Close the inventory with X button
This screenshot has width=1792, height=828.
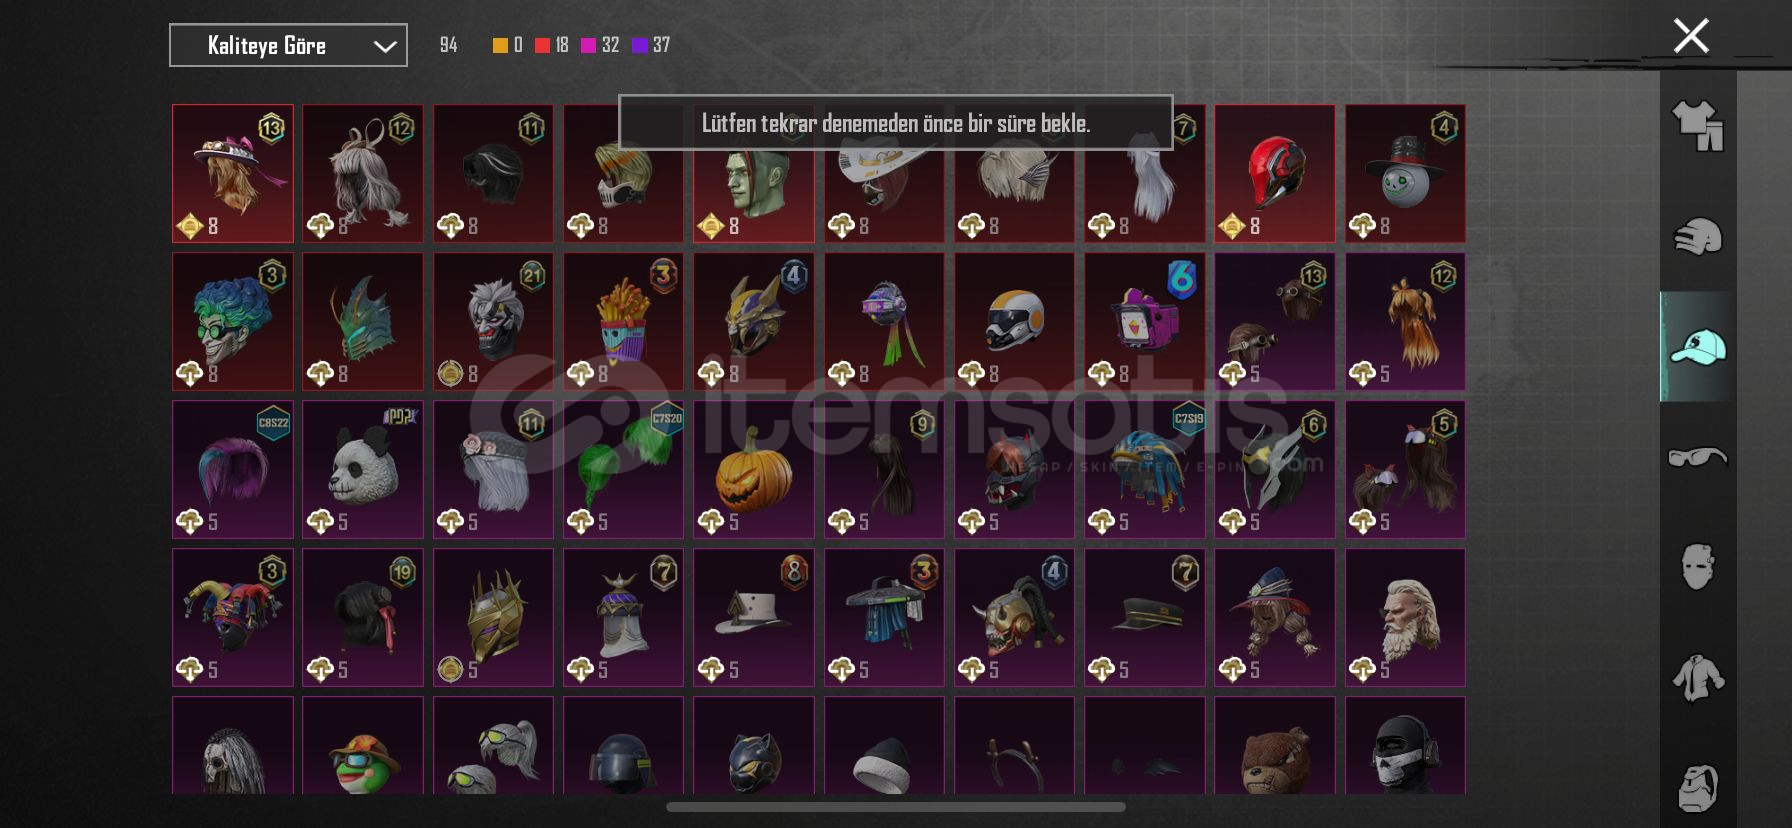pyautogui.click(x=1691, y=36)
